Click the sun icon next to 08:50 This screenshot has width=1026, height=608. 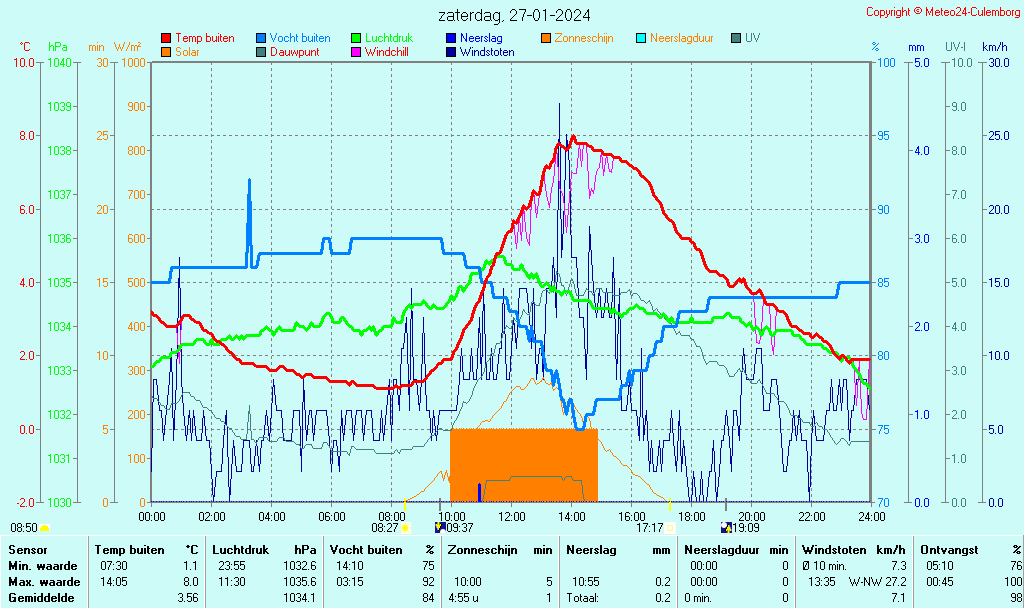[x=44, y=527]
